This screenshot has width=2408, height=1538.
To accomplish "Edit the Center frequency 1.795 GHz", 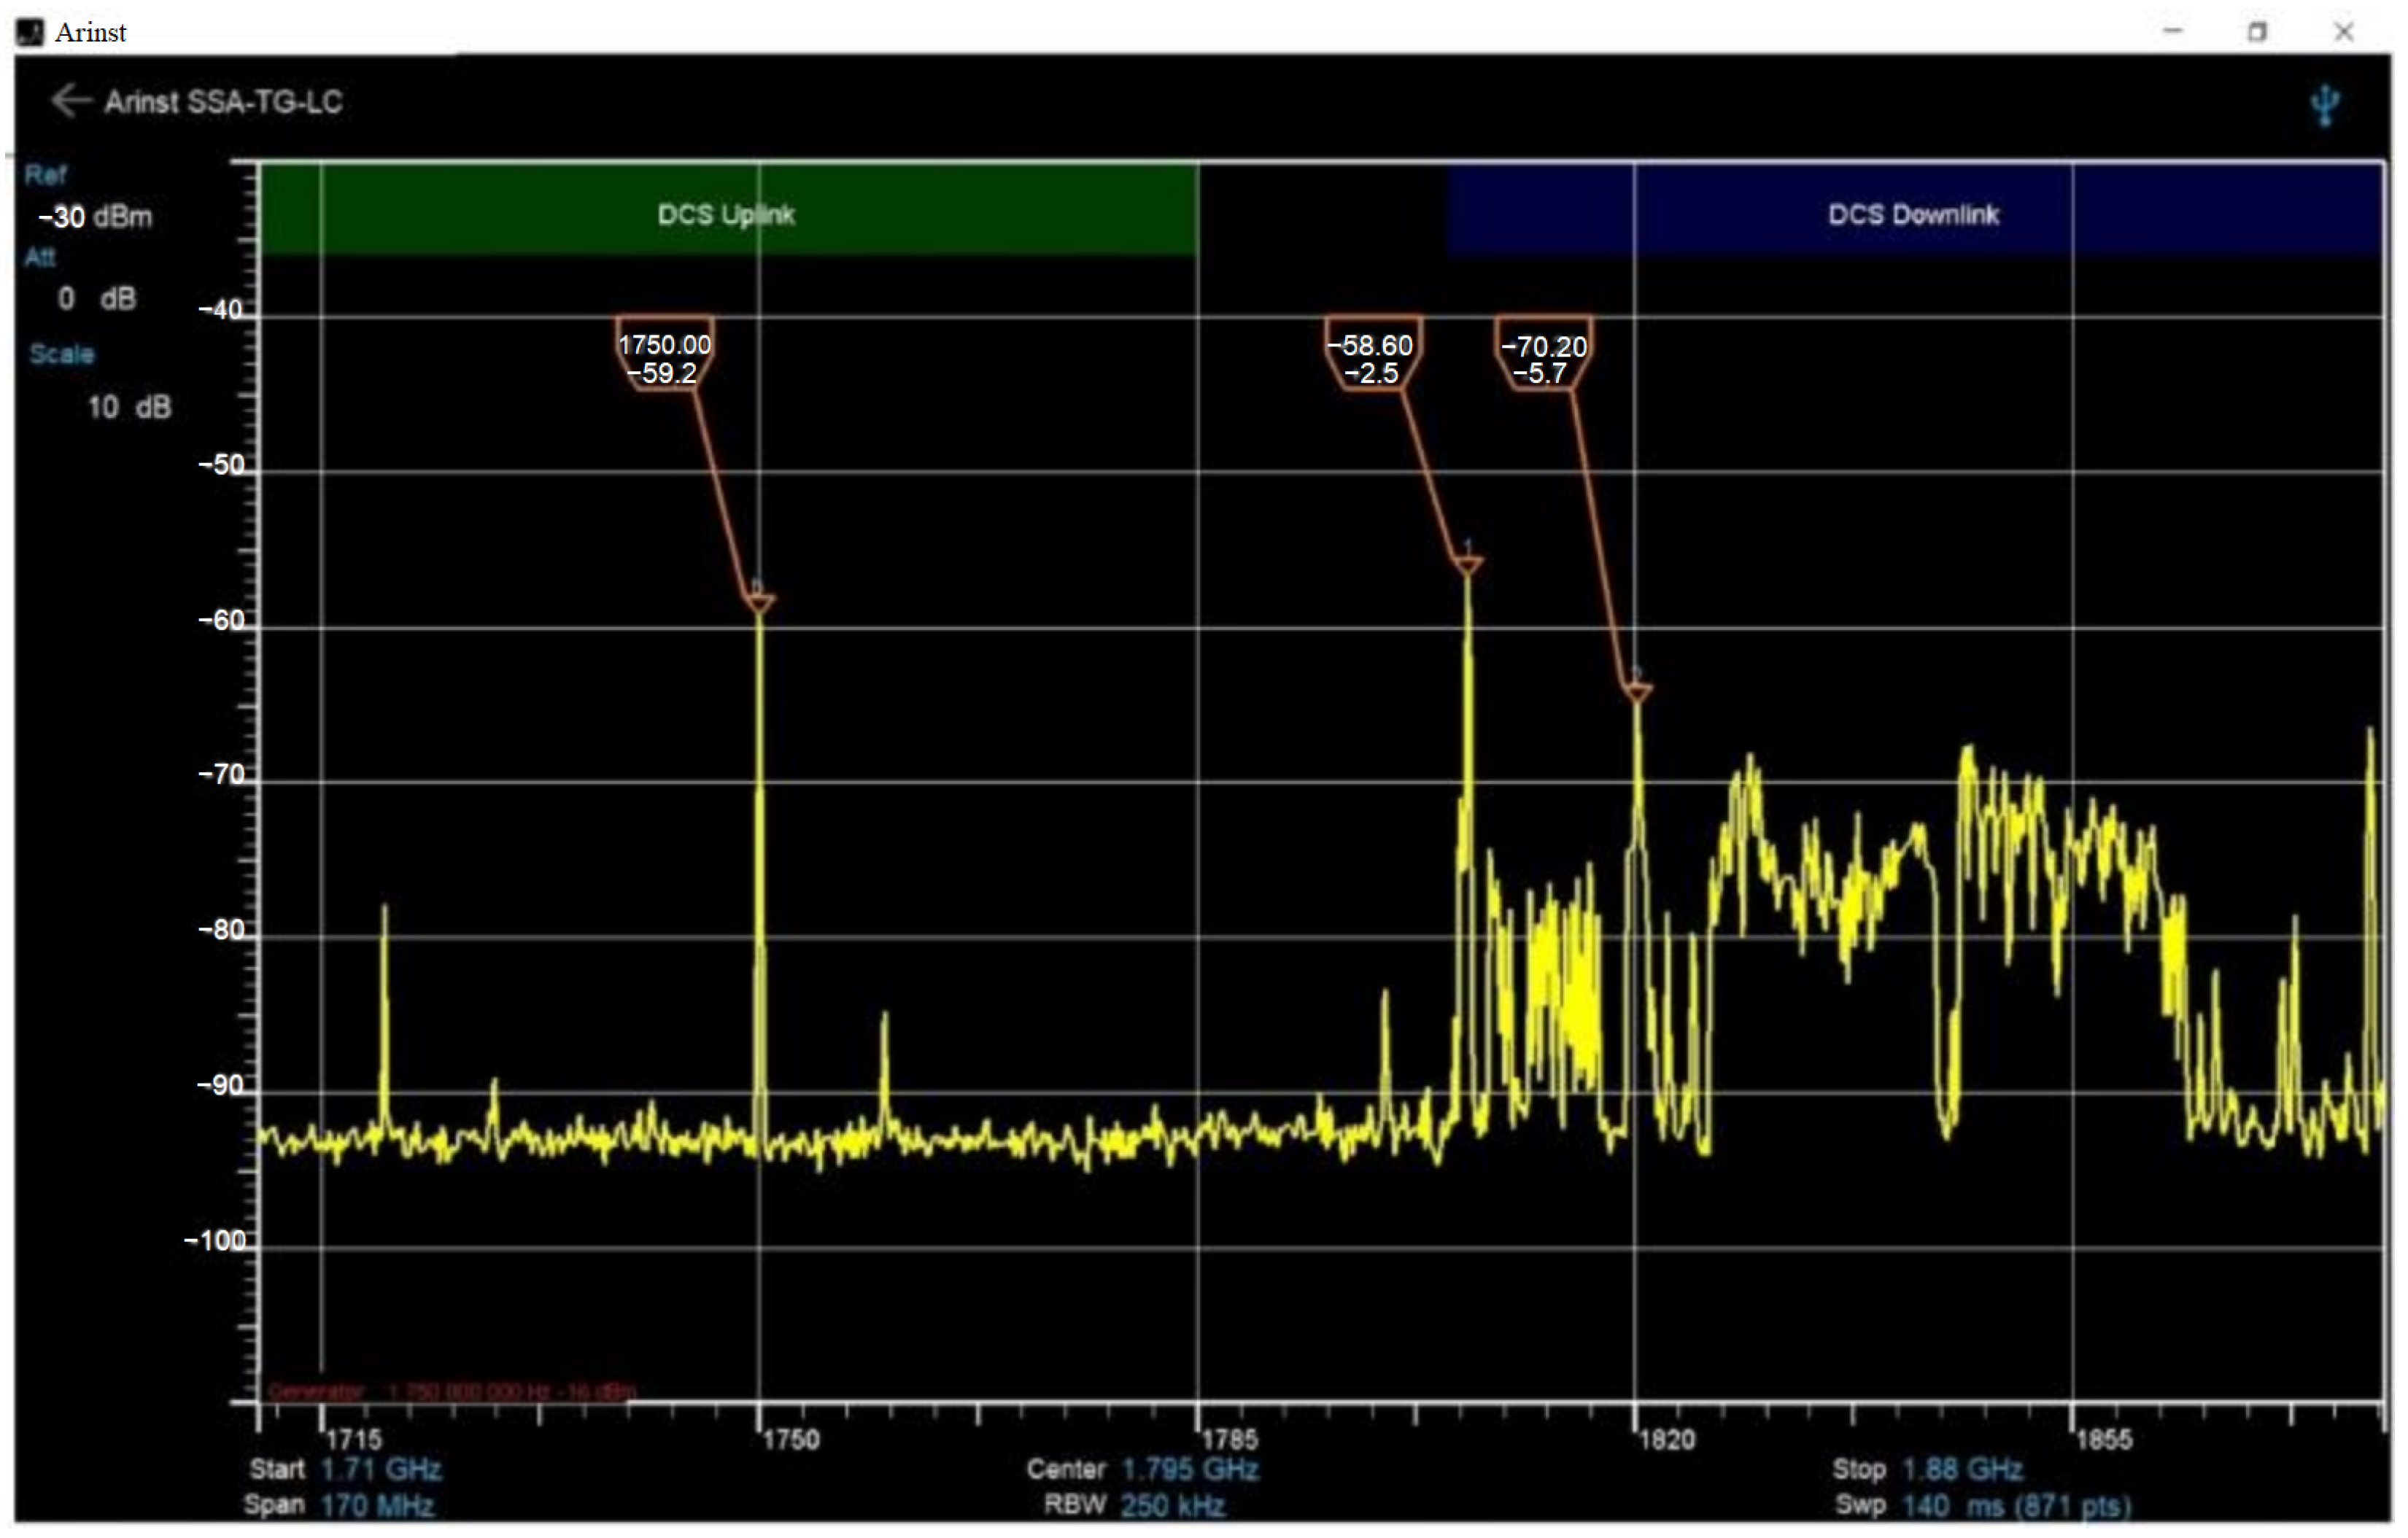I will pyautogui.click(x=1190, y=1469).
